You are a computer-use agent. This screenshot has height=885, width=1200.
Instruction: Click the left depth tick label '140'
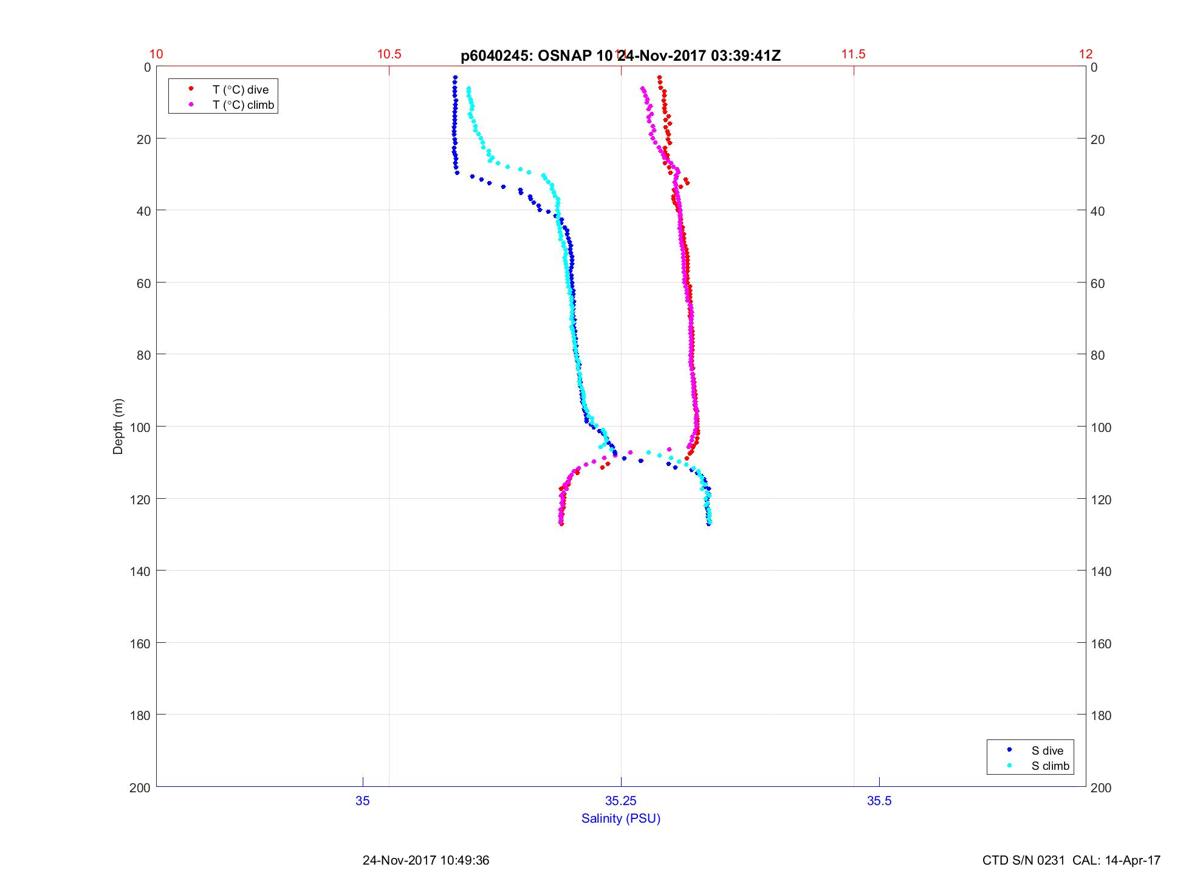[x=141, y=571]
